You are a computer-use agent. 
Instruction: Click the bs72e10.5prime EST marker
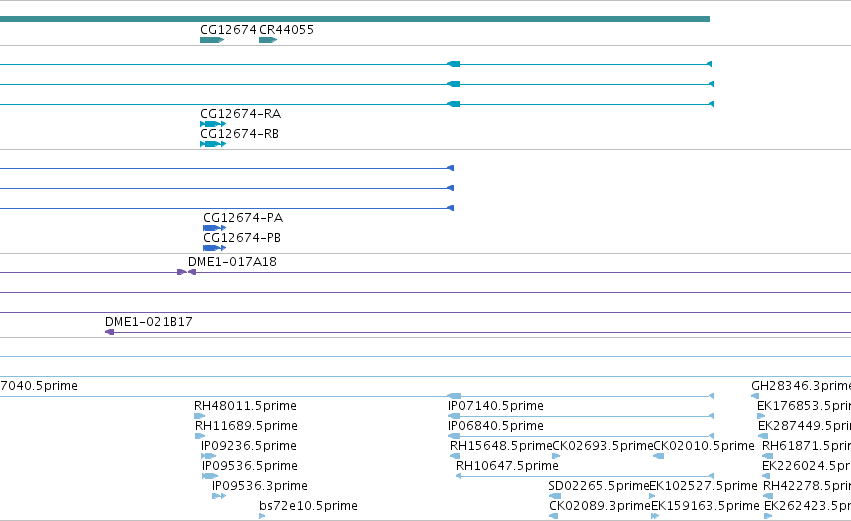coord(262,516)
